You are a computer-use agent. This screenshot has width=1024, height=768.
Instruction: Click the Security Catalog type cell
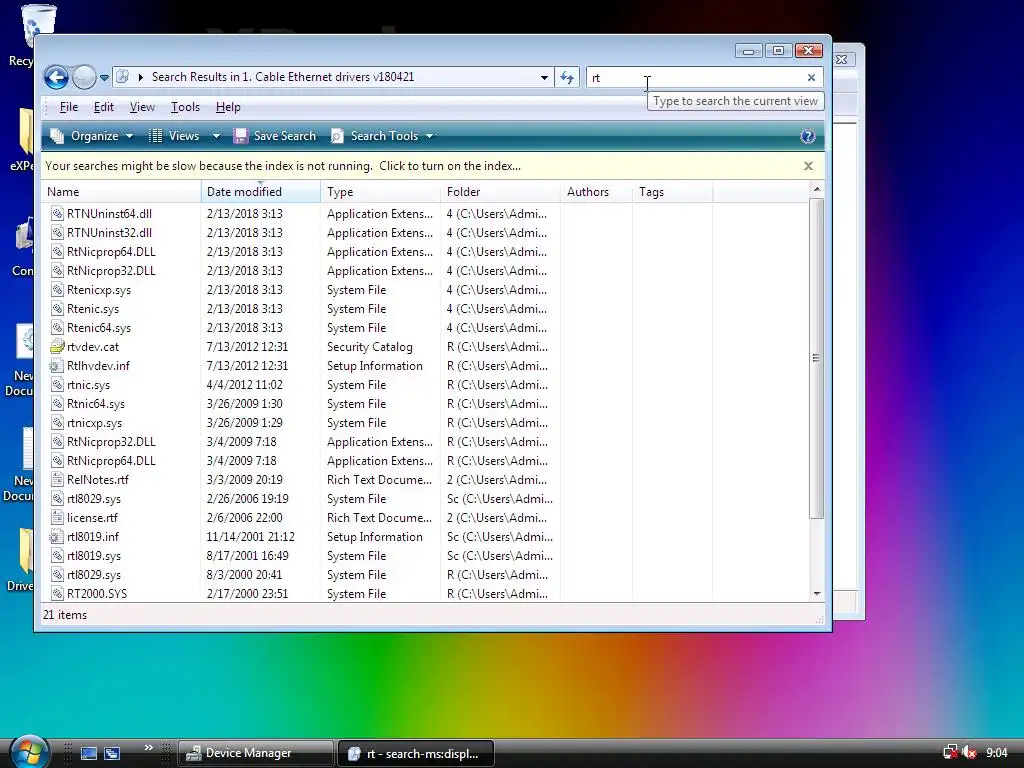click(x=370, y=347)
